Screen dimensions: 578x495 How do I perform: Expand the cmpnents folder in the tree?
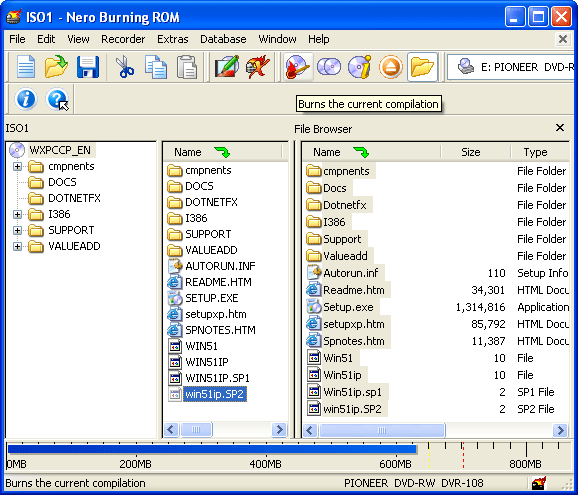tap(17, 167)
